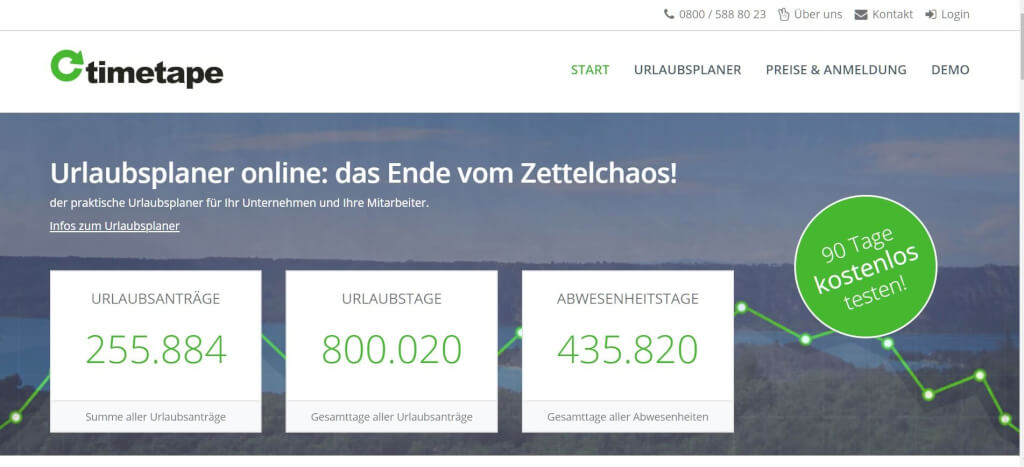Click the 435.820 counter value

628,349
